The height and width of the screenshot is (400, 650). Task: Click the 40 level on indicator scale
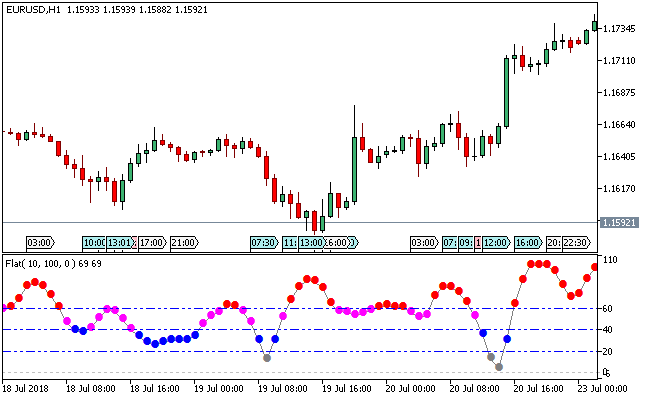tap(609, 330)
